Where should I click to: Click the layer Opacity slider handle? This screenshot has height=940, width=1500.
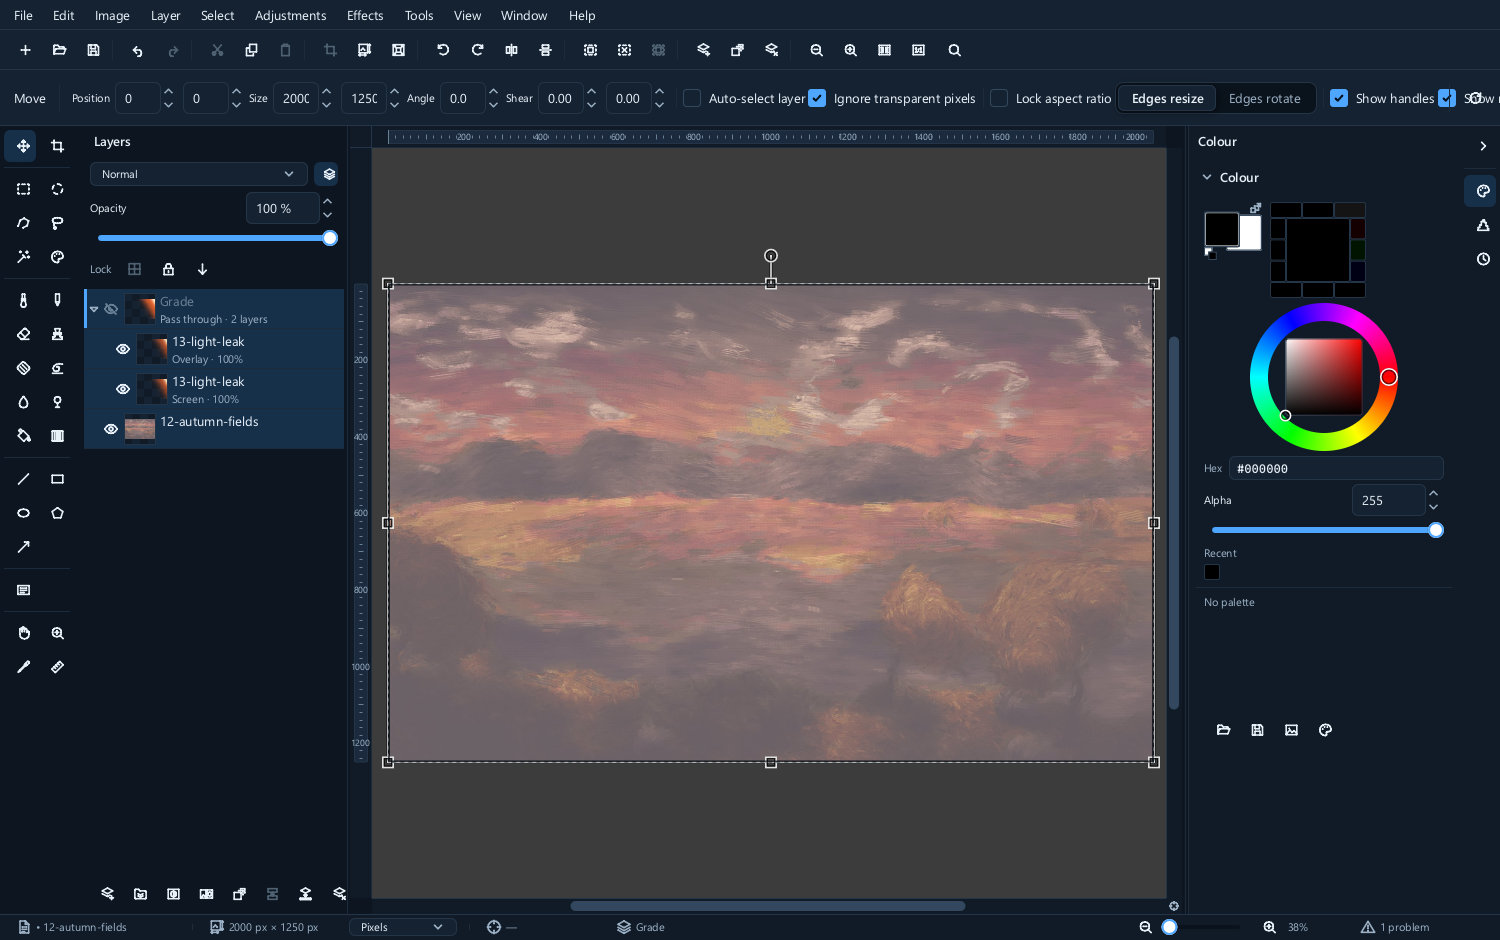pyautogui.click(x=330, y=238)
